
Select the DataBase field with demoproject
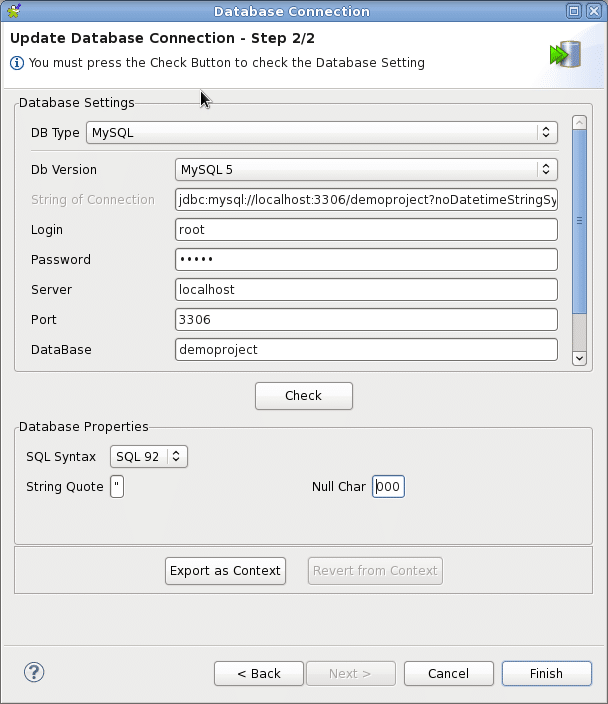(365, 349)
